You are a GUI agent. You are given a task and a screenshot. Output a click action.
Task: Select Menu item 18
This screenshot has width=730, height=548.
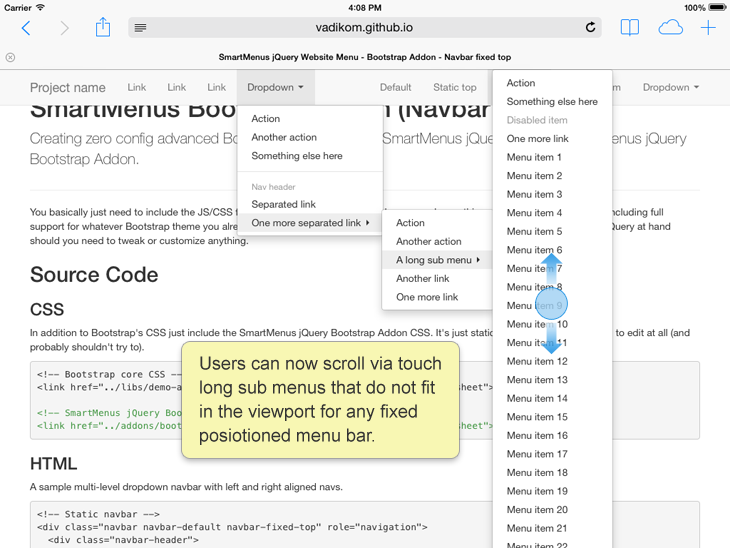pos(552,473)
